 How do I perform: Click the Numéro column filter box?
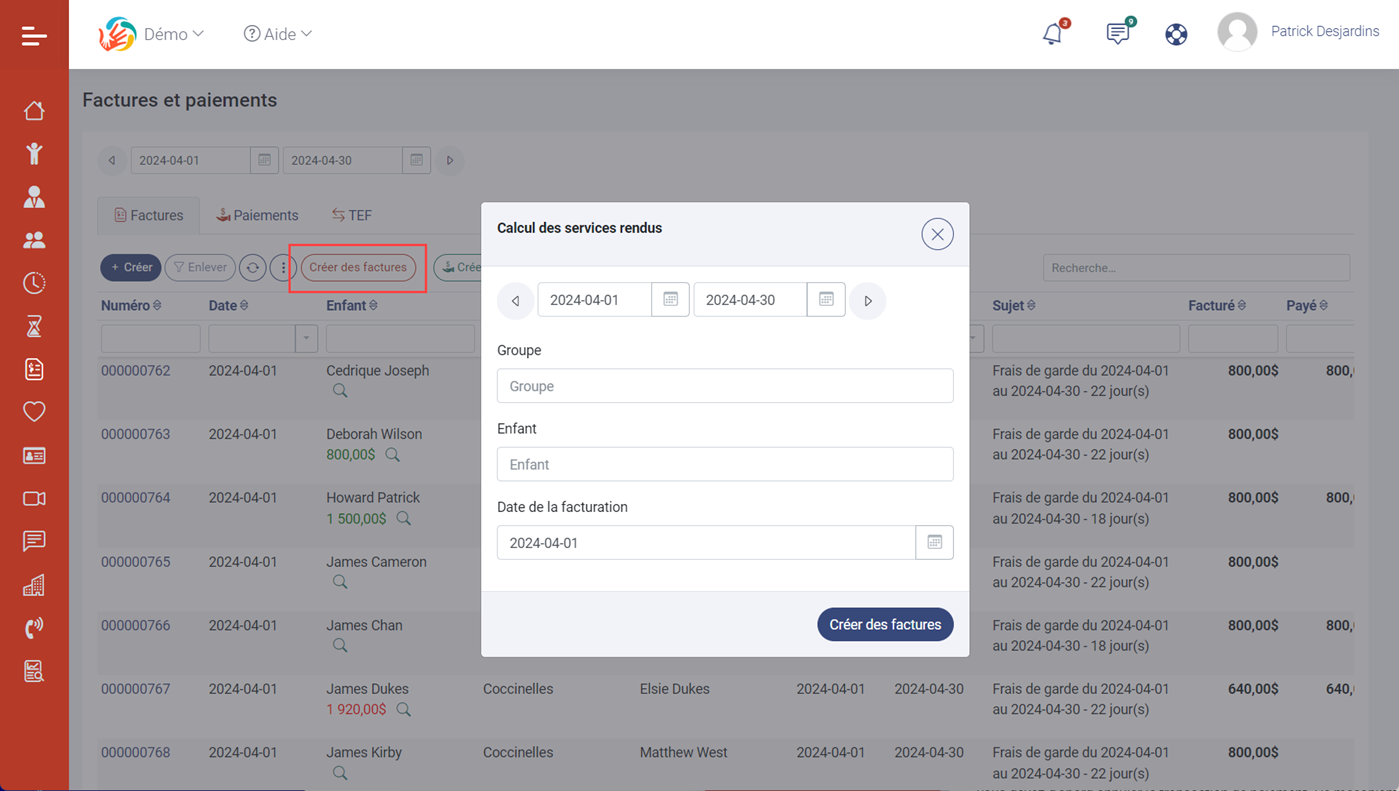click(x=151, y=339)
